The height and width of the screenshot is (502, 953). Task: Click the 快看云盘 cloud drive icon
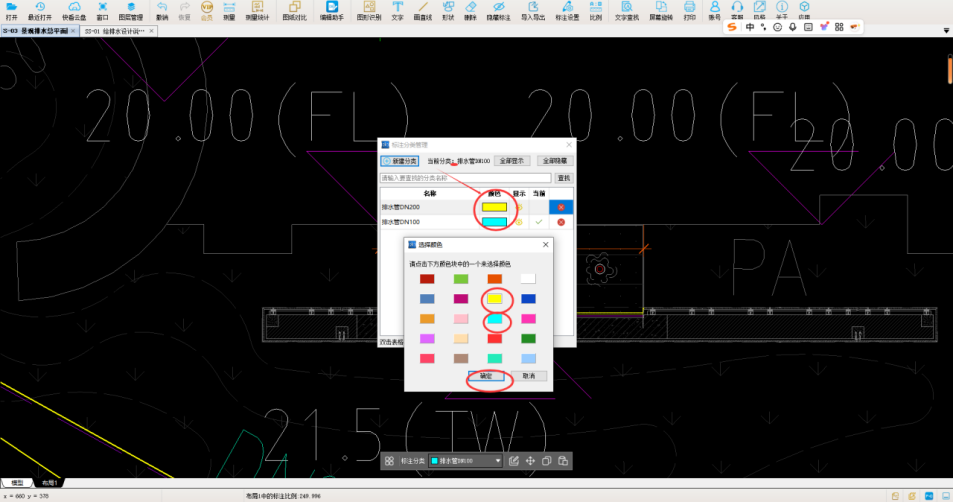coord(74,11)
